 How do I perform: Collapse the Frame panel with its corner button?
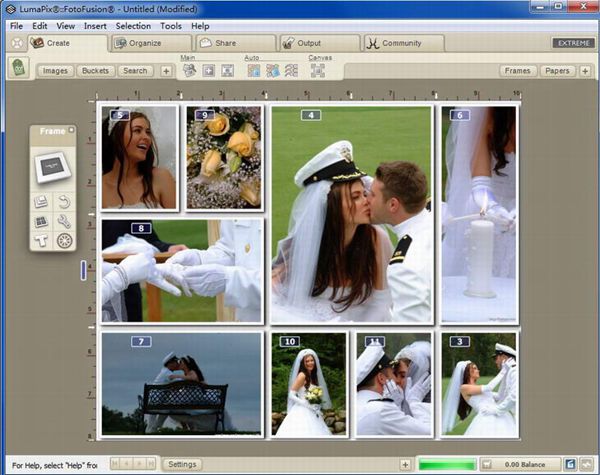point(71,130)
